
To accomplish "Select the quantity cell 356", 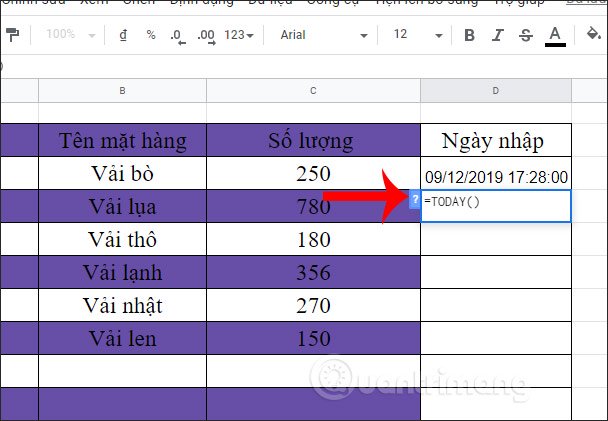I will (313, 272).
